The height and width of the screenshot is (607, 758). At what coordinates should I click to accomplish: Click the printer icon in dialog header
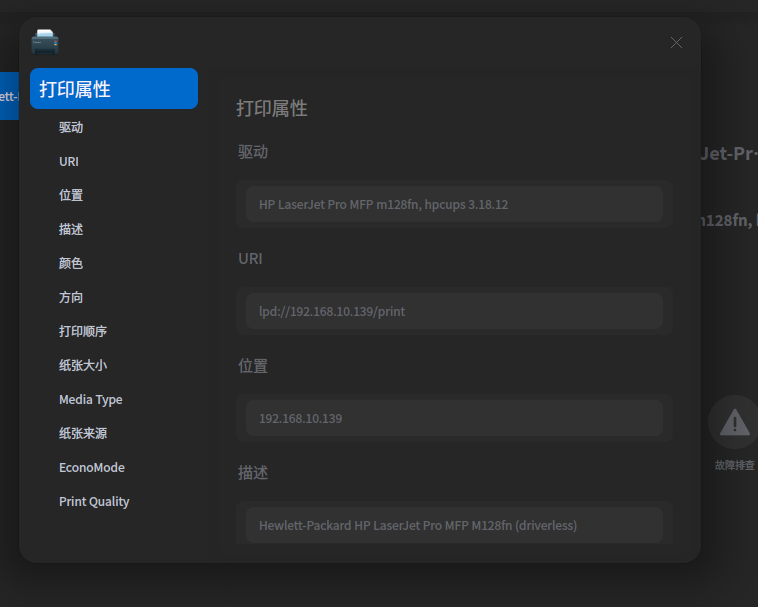tap(45, 42)
